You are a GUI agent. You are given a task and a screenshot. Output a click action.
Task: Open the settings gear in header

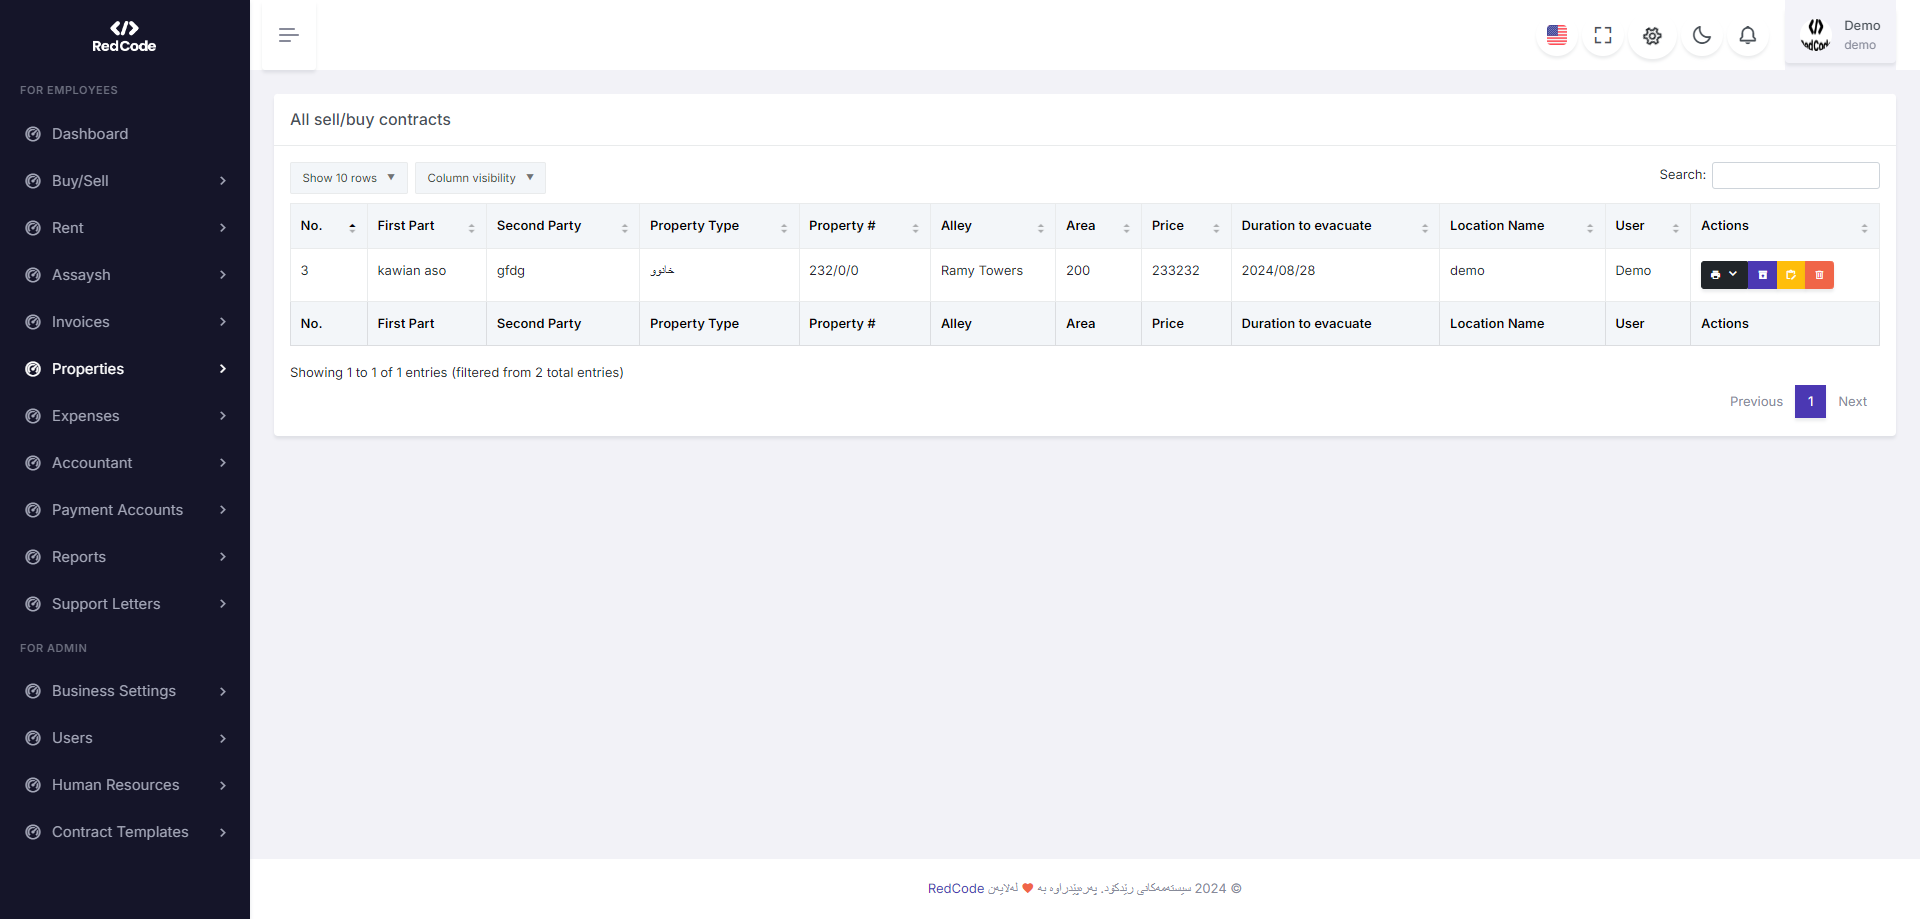1652,36
